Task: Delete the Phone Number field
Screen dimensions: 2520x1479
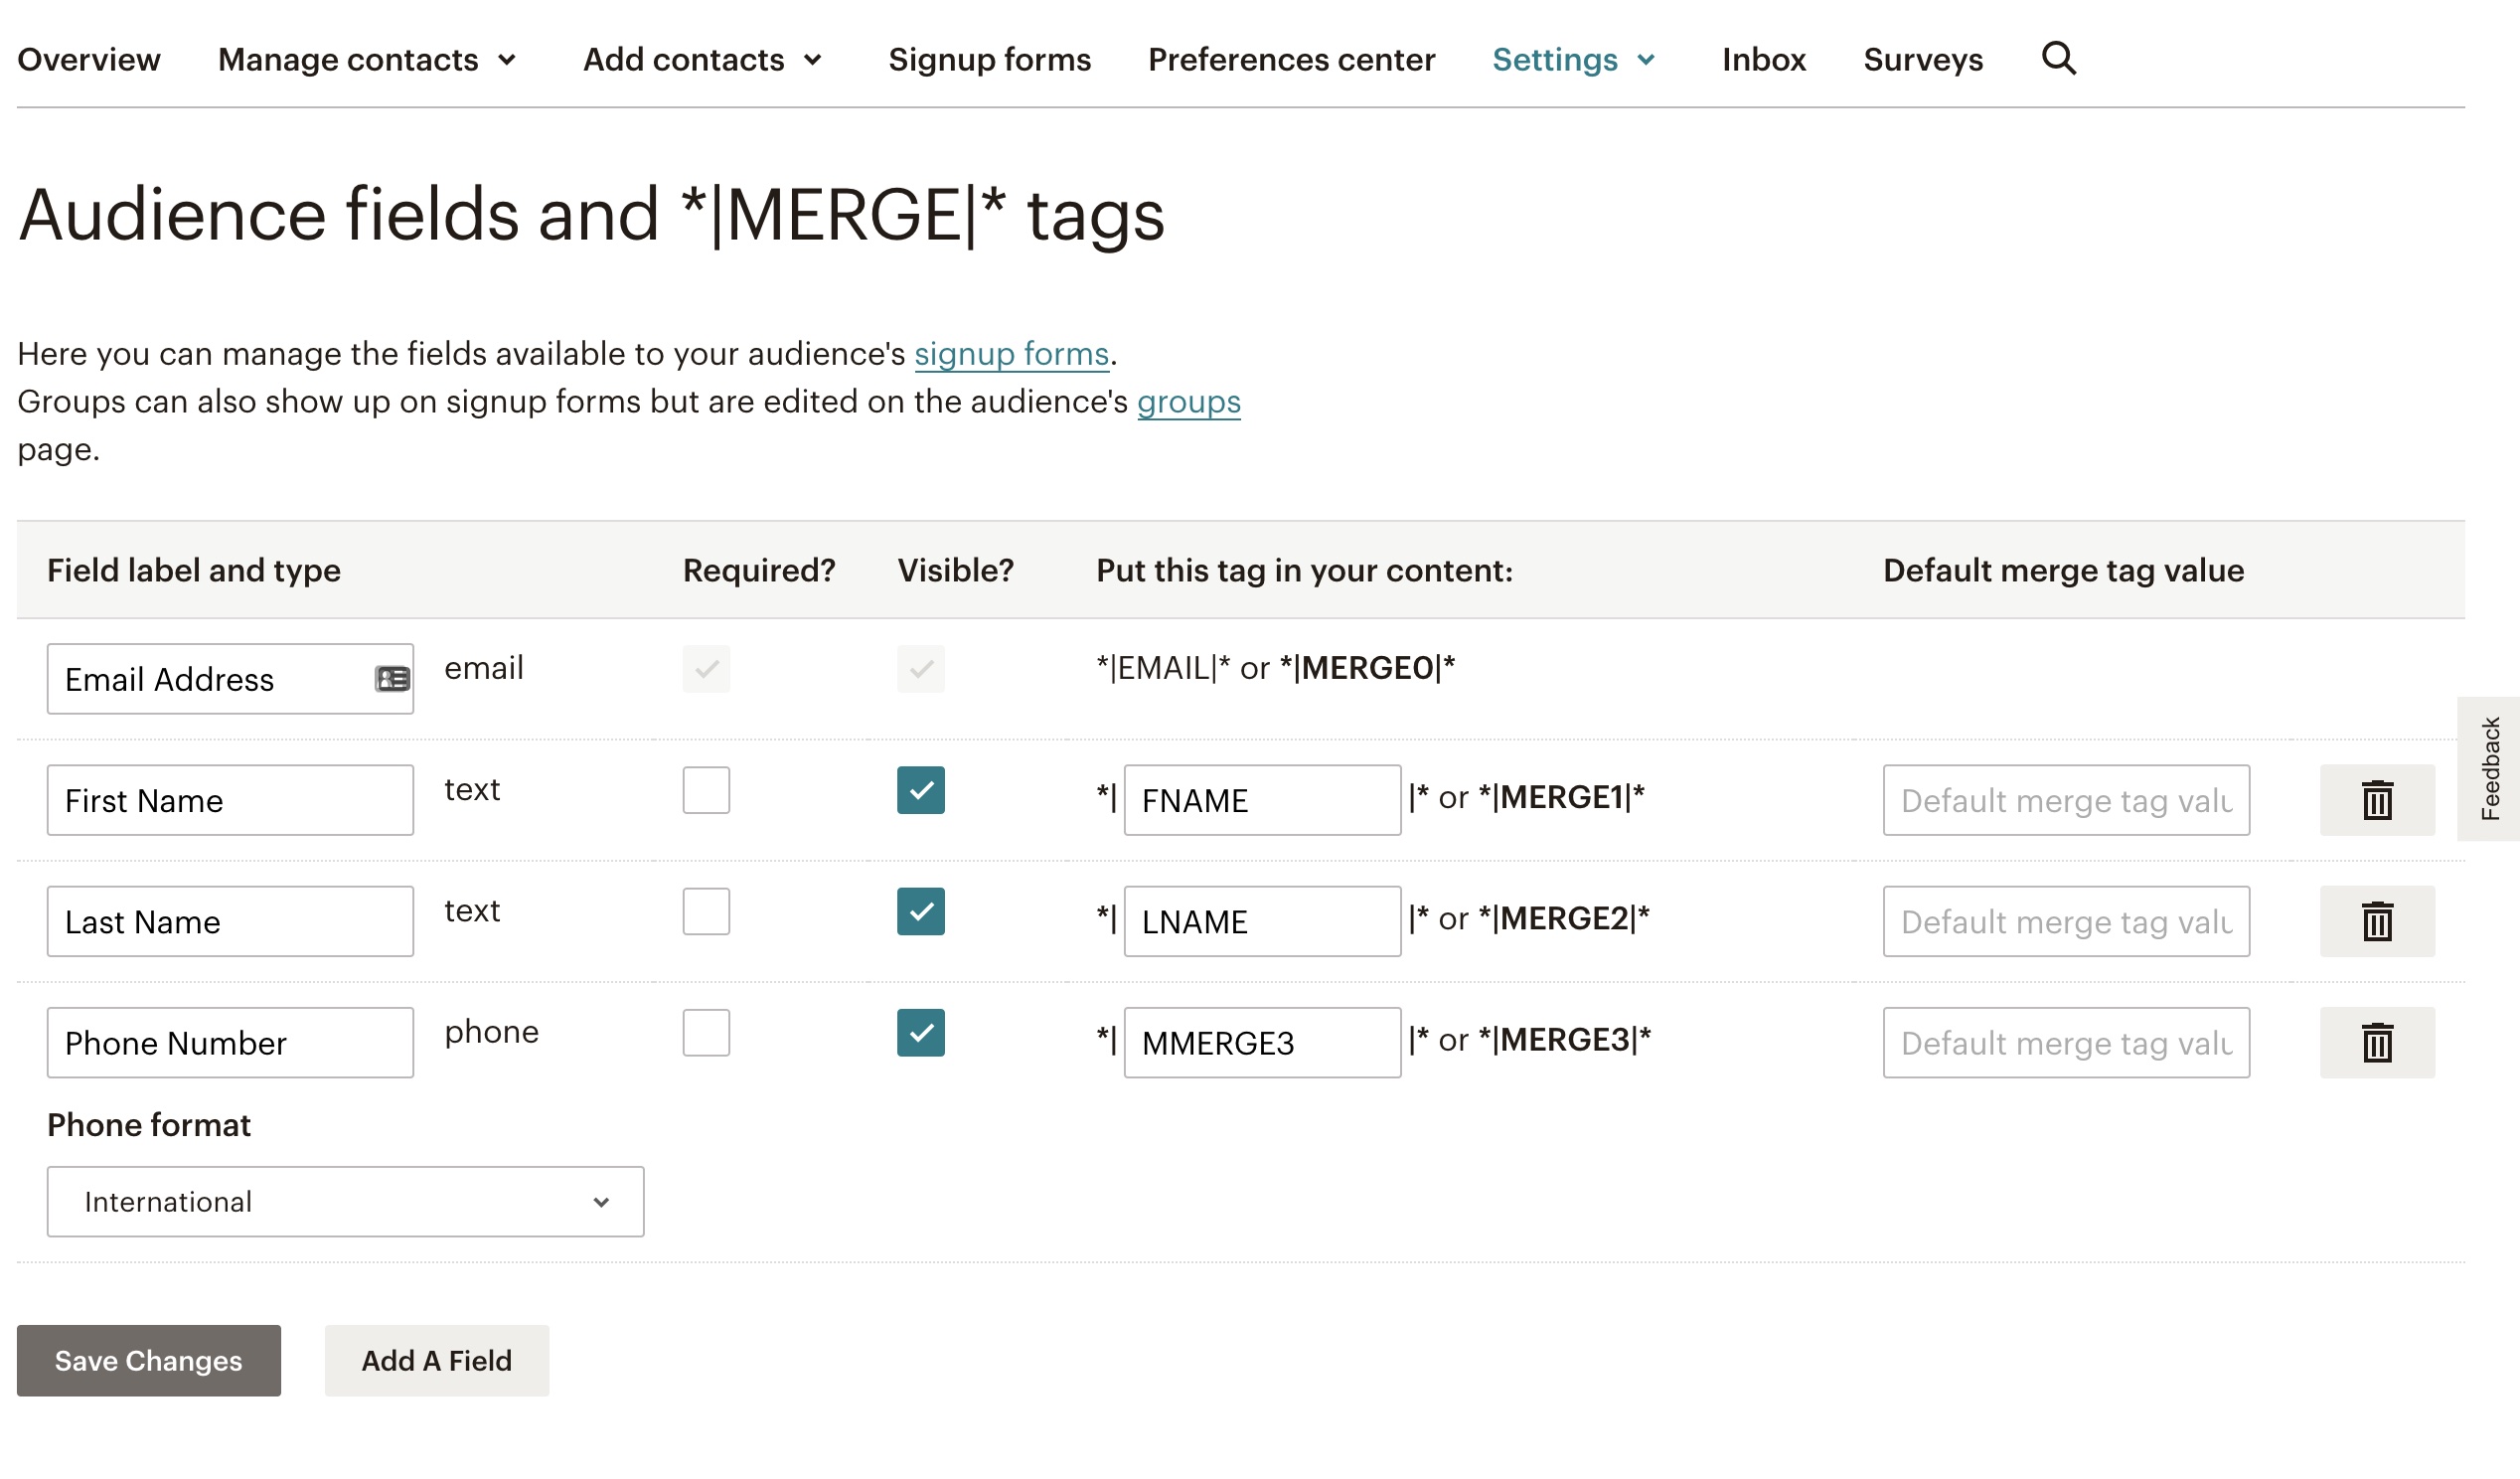Action: click(x=2377, y=1042)
